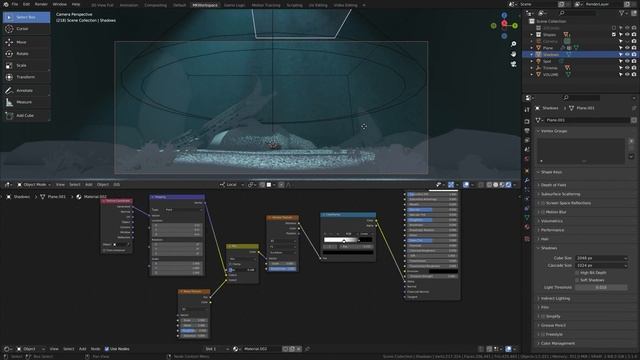Adjust the Light Threshold slider
The width and height of the screenshot is (640, 360).
[x=601, y=287]
